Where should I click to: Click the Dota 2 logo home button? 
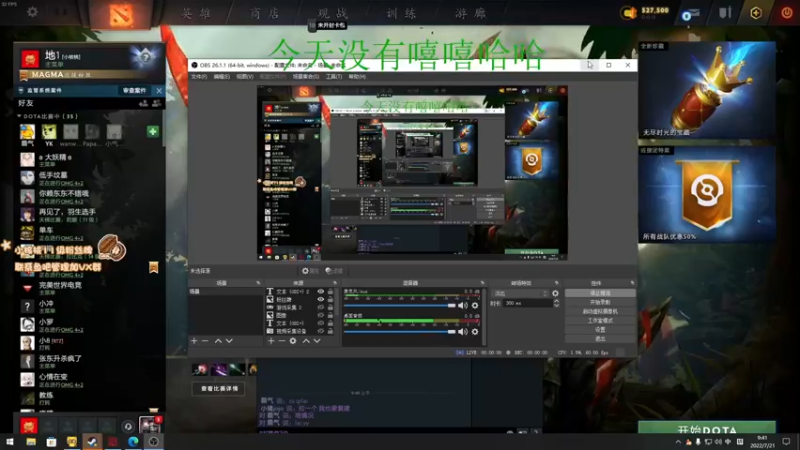tap(121, 14)
